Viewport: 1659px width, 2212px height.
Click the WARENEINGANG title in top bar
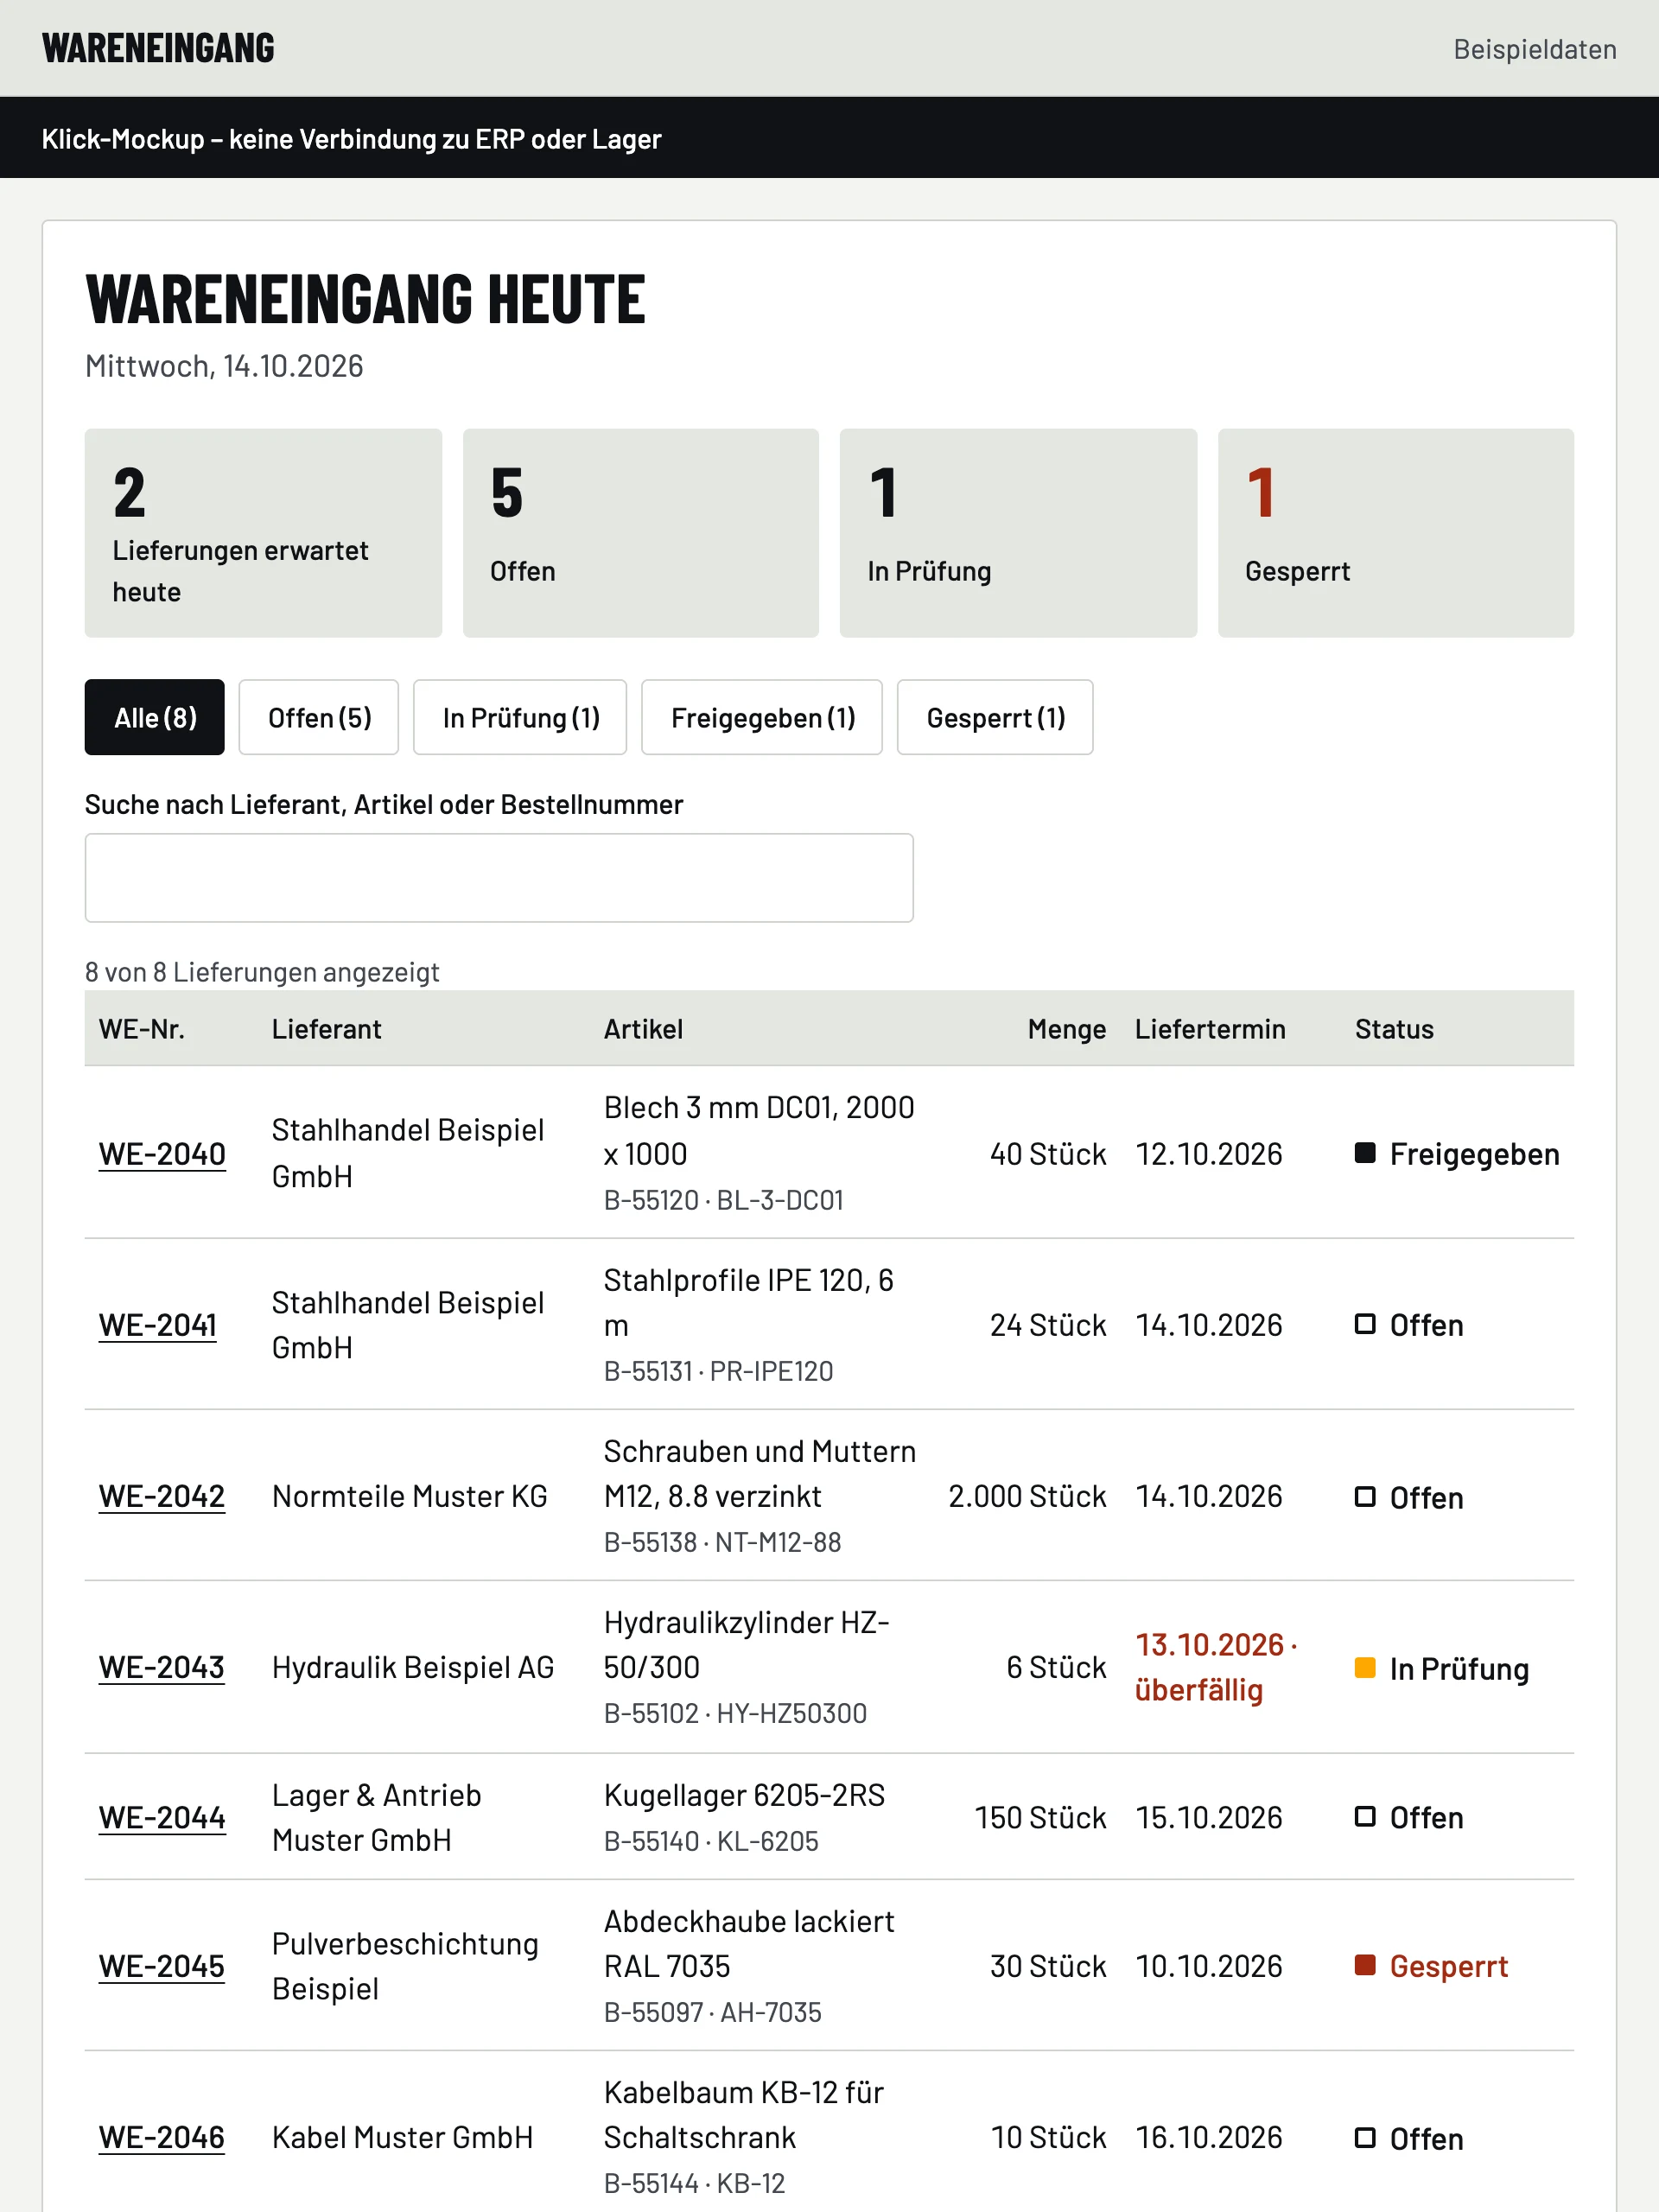(158, 48)
